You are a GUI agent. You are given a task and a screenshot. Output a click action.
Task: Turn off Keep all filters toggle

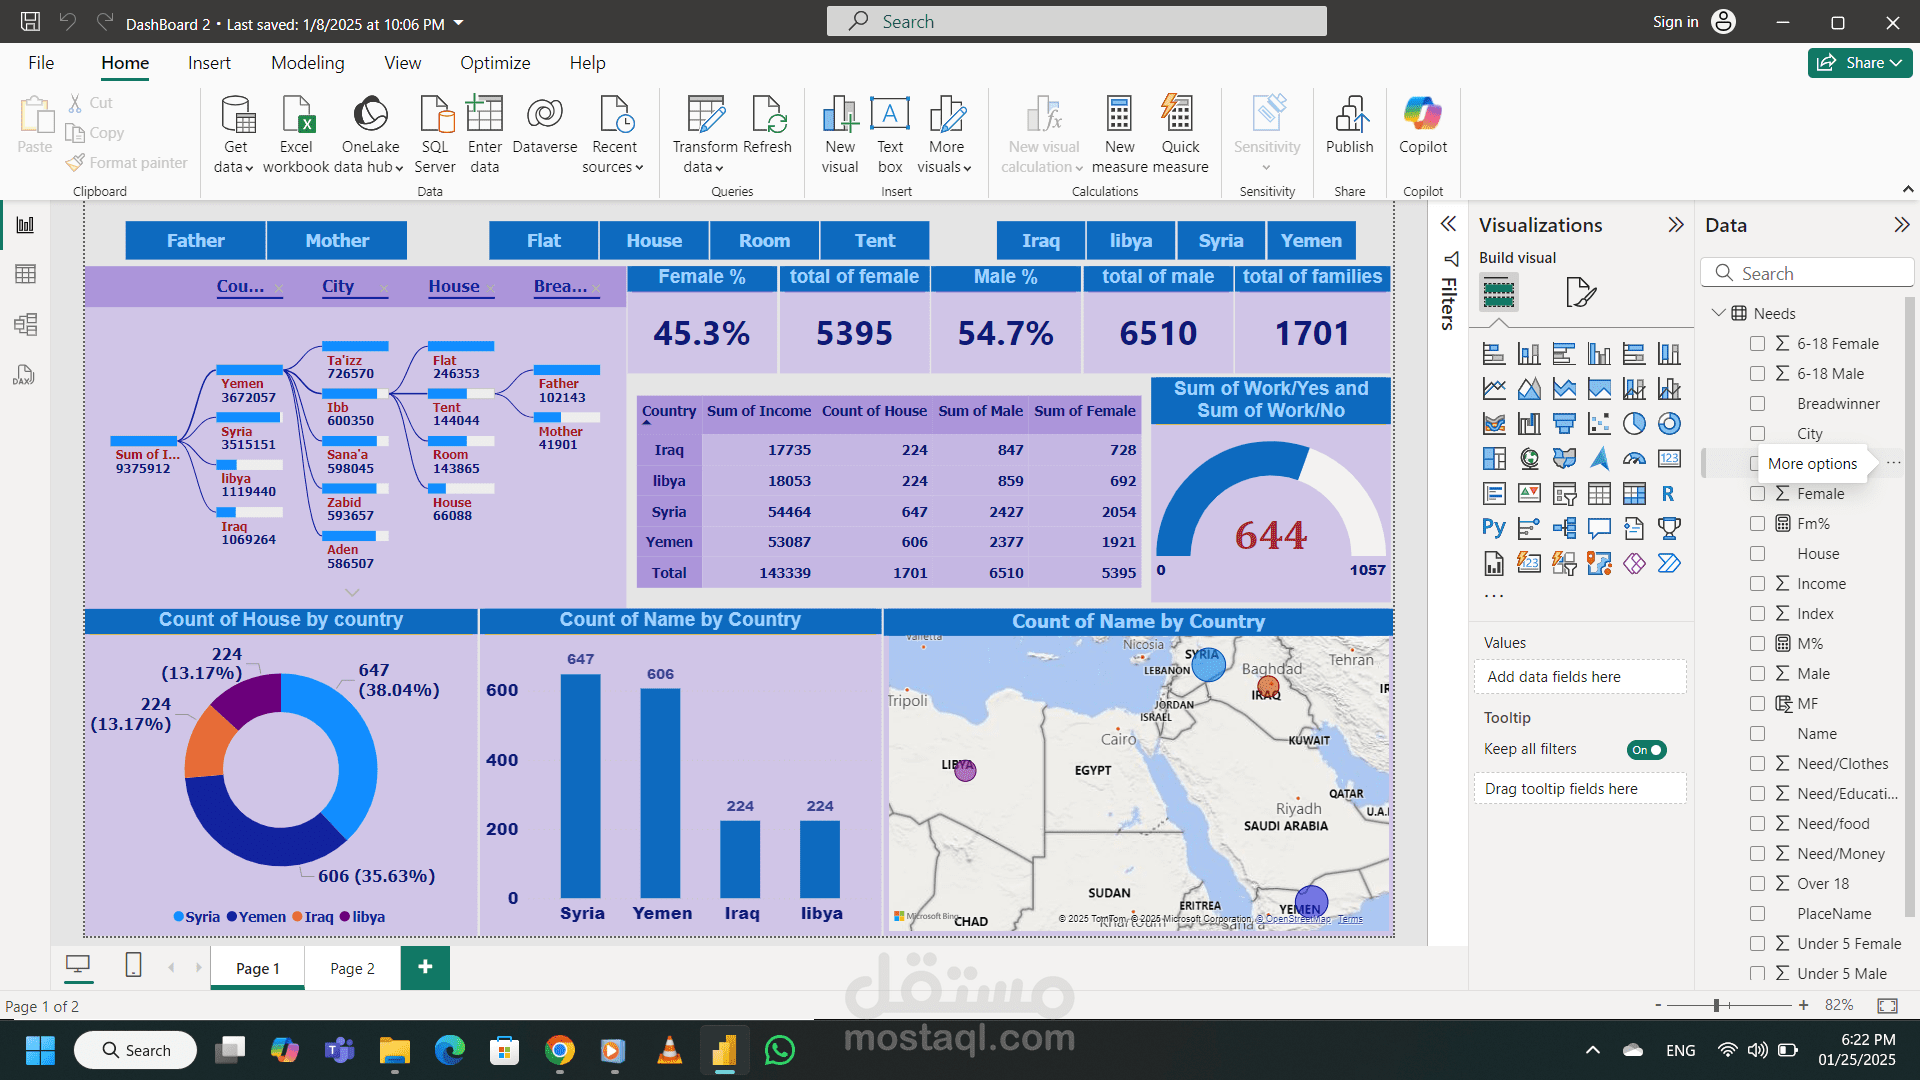(1646, 750)
